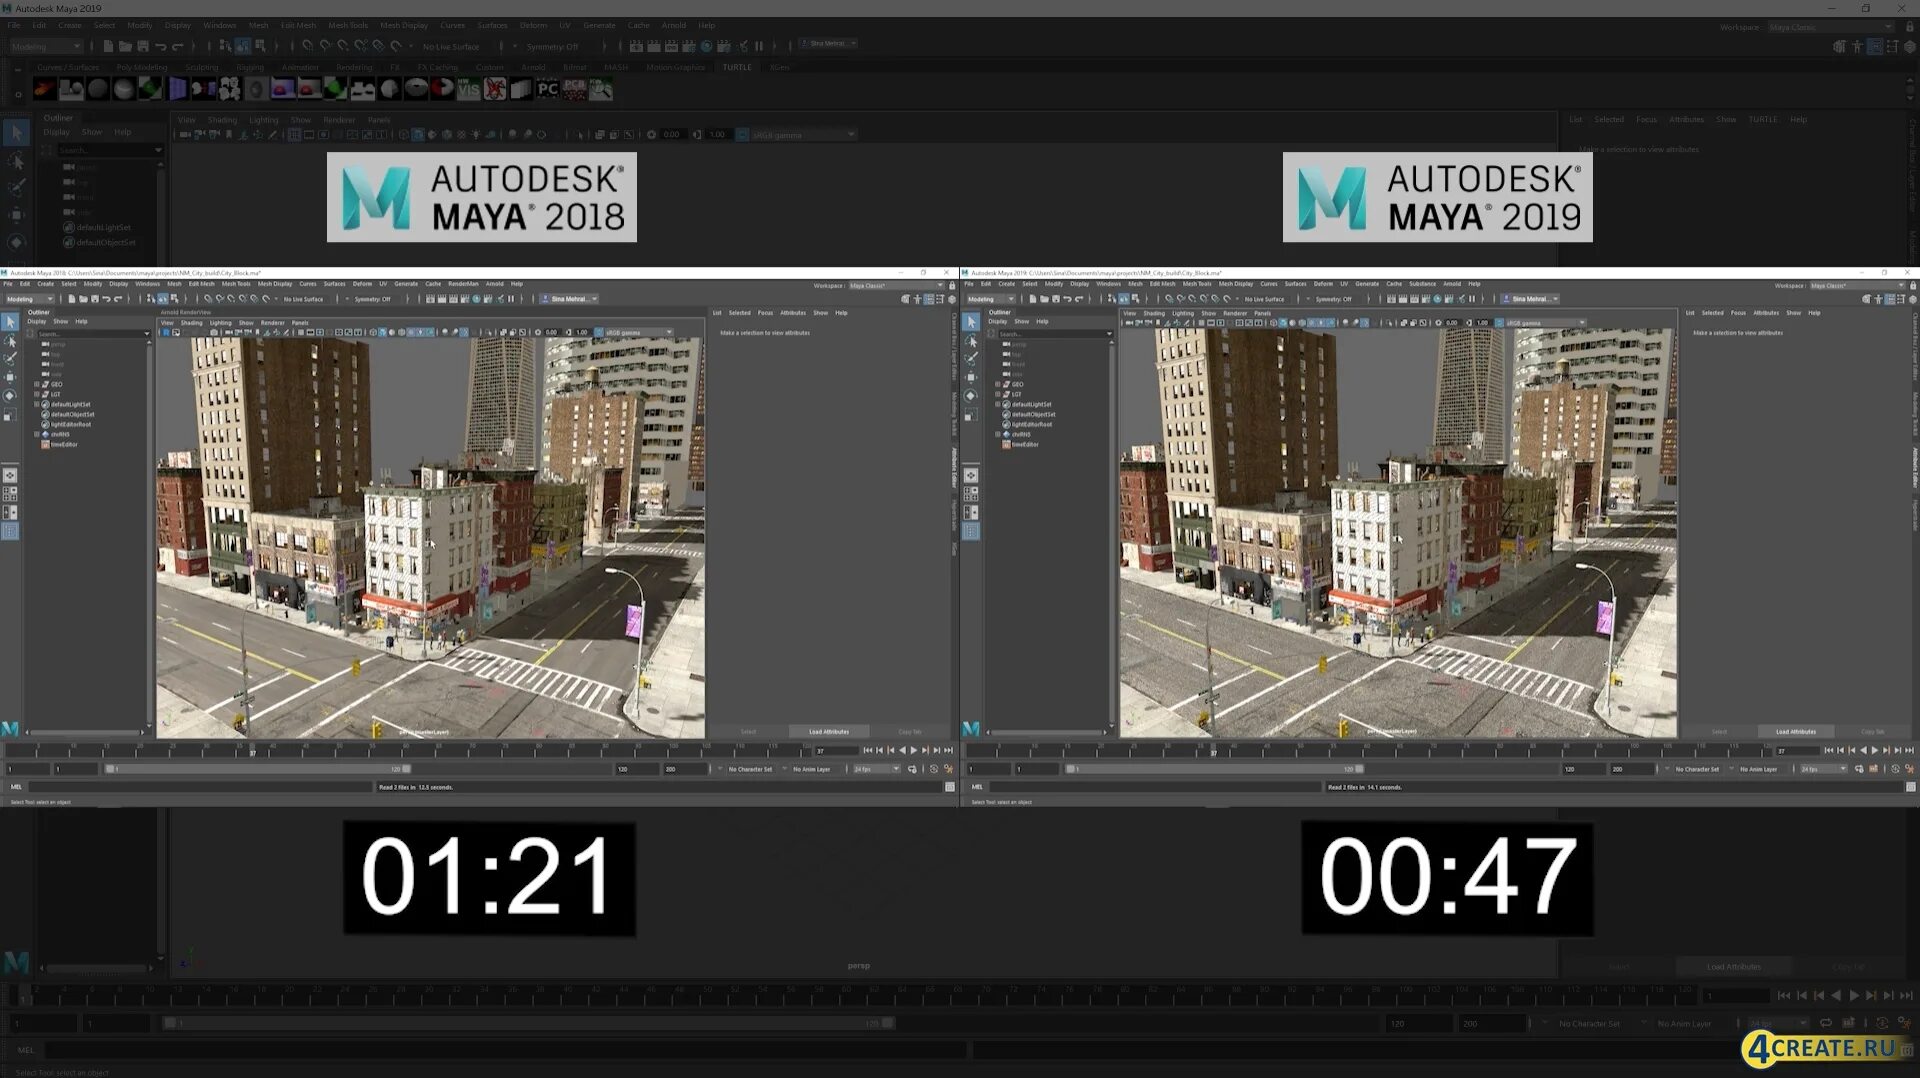Click single-pane layout icon in Maya 2018 window
The image size is (1920, 1078).
pos(10,476)
